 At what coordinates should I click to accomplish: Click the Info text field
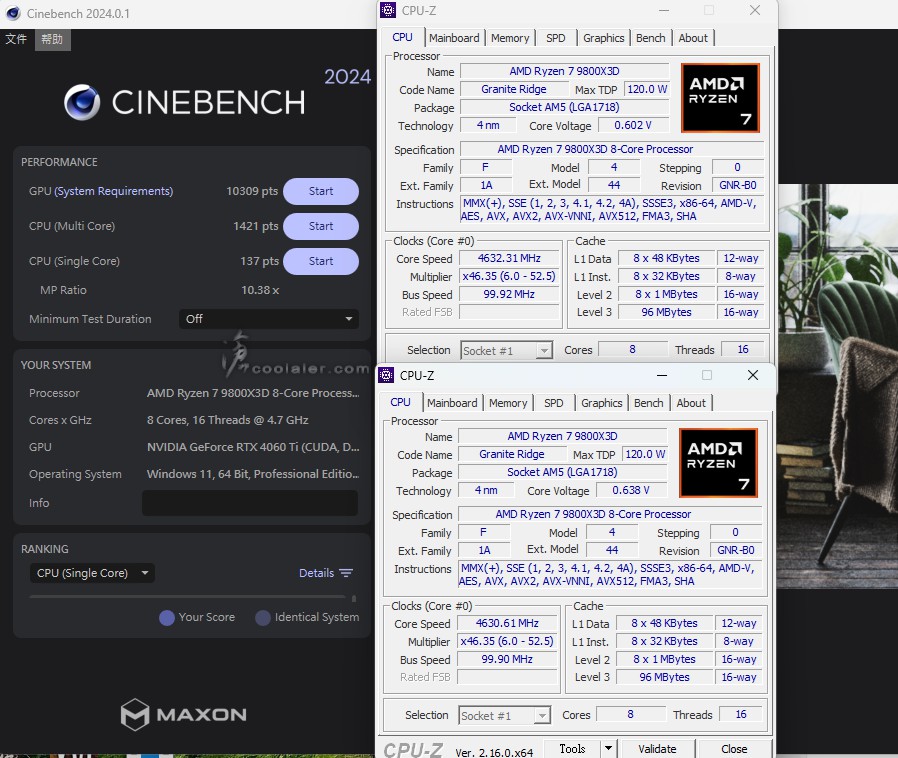pyautogui.click(x=249, y=503)
